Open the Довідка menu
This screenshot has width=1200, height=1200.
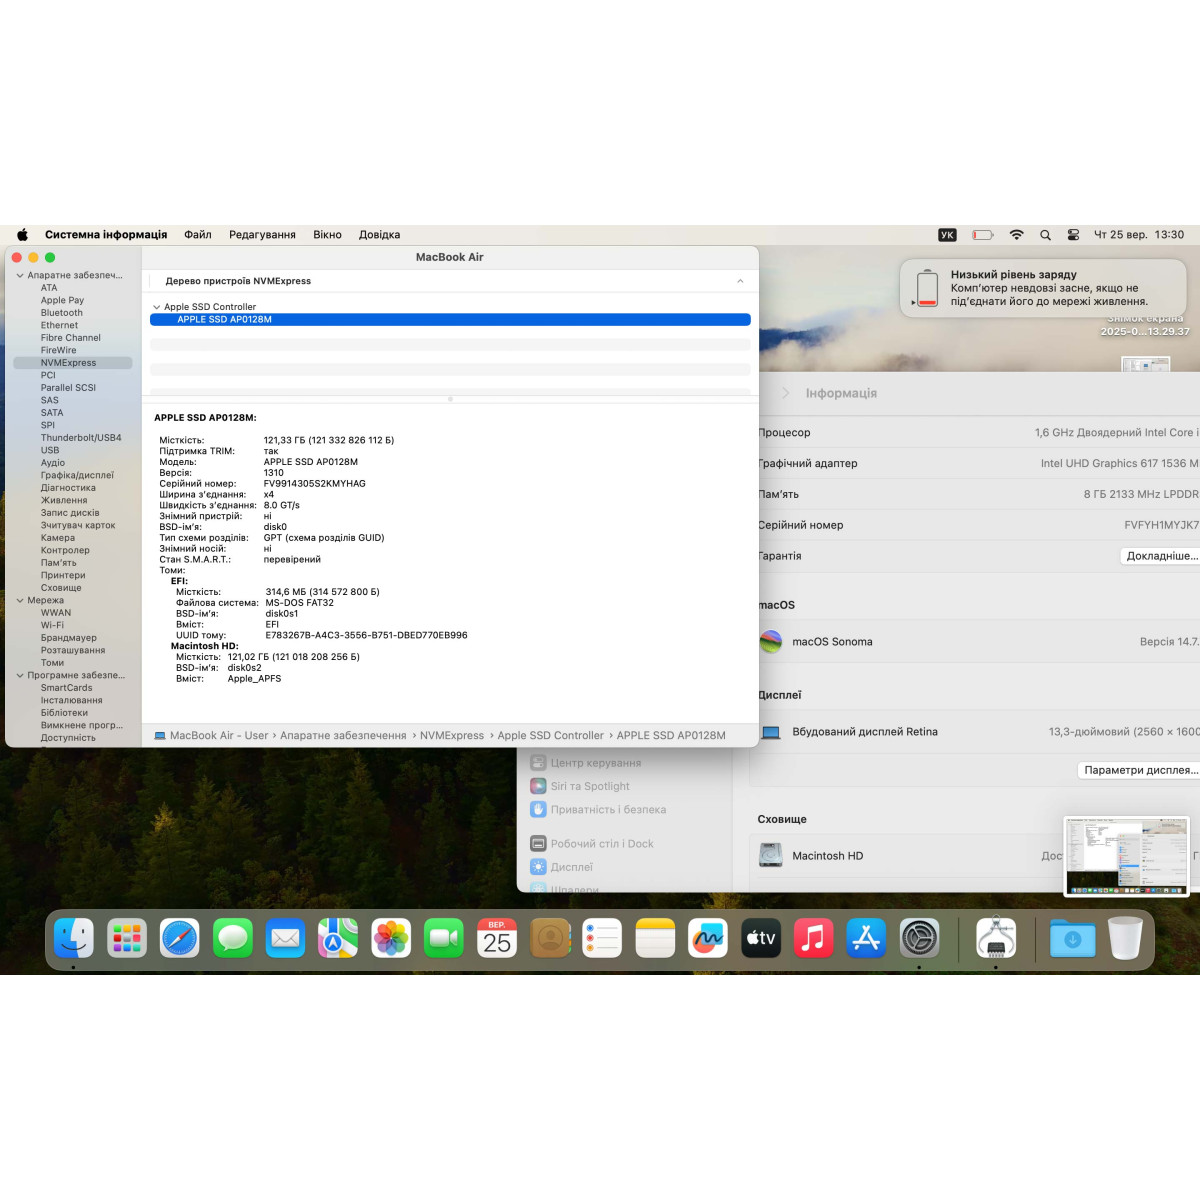tap(380, 235)
